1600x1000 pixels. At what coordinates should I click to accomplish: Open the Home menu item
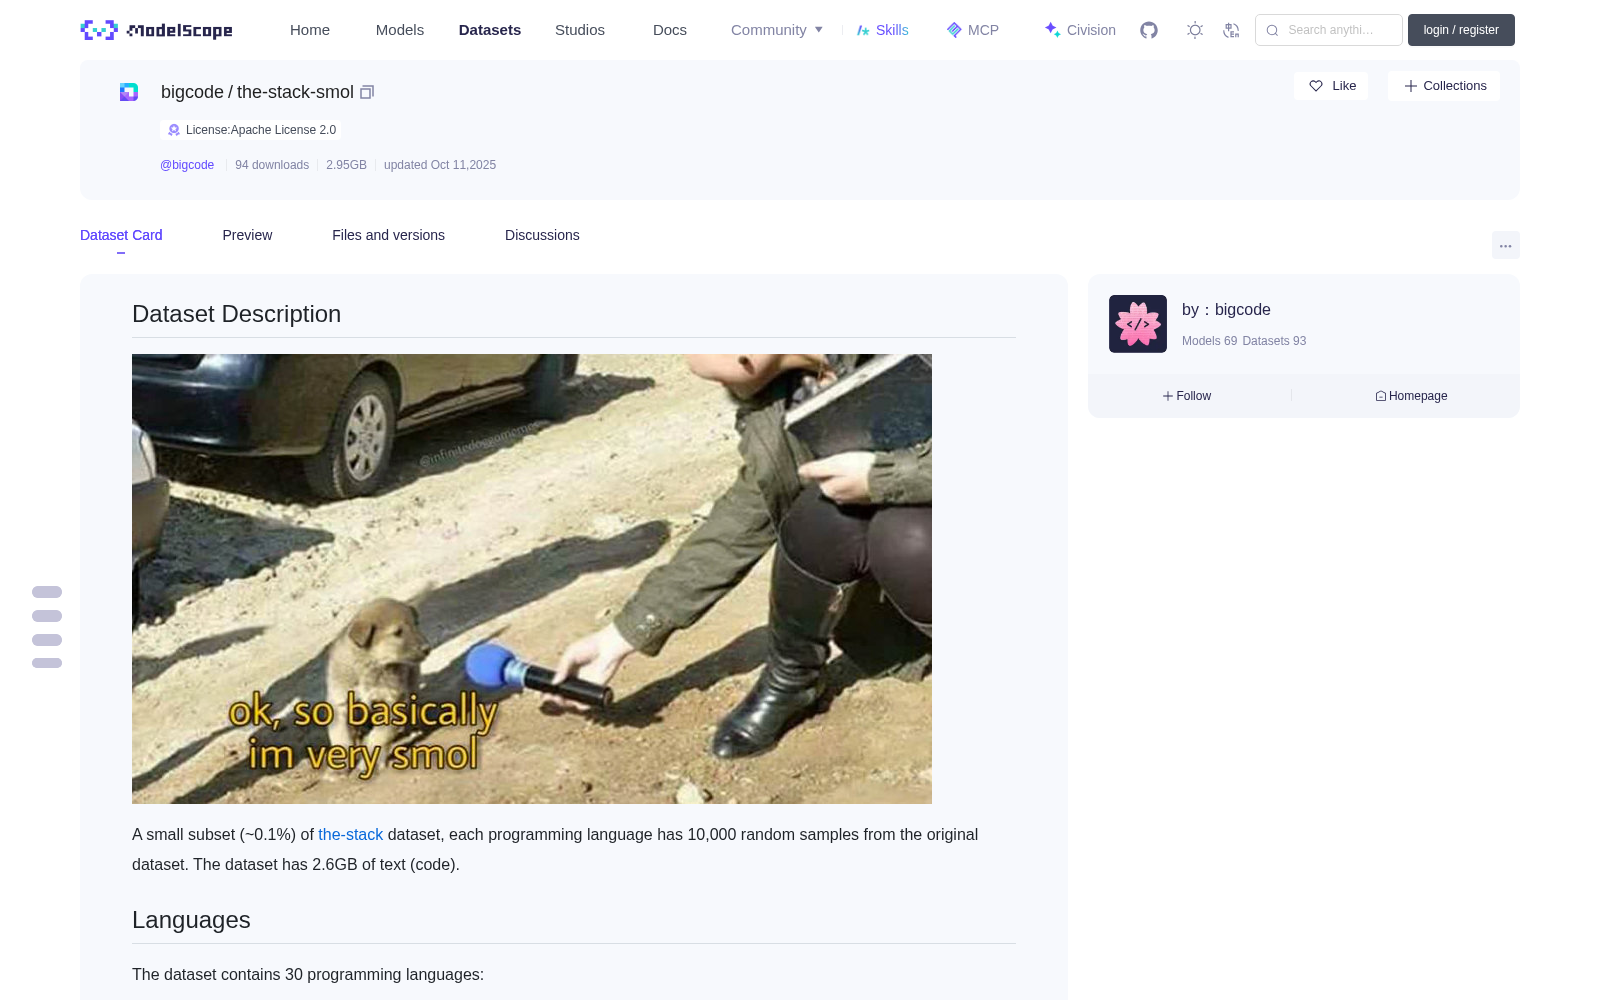[x=310, y=30]
